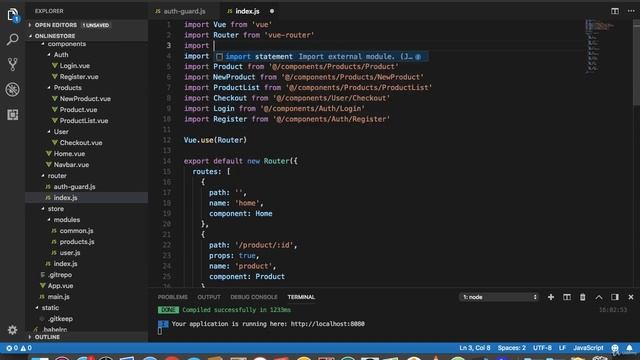Open main.js file

58,297
